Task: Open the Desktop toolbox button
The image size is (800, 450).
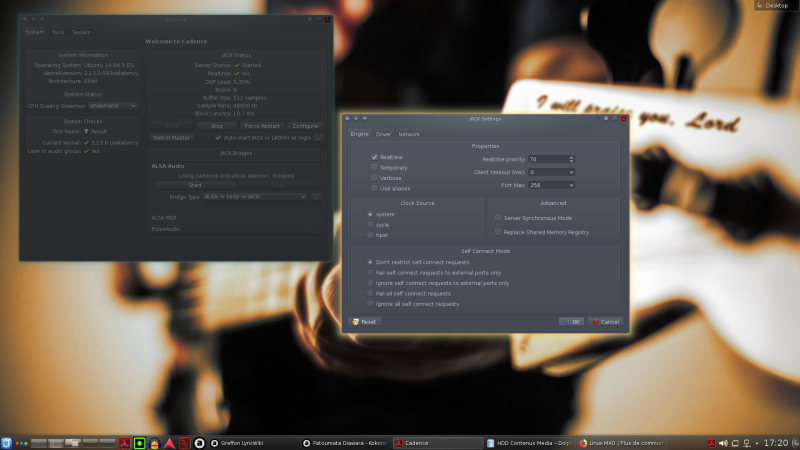Action: click(777, 5)
